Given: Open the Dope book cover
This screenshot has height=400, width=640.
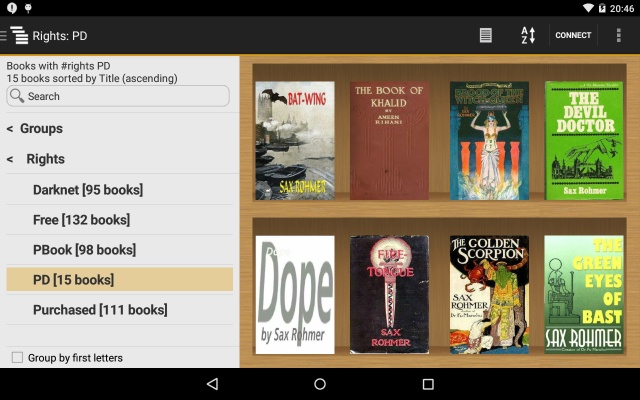Looking at the screenshot, I should point(295,295).
